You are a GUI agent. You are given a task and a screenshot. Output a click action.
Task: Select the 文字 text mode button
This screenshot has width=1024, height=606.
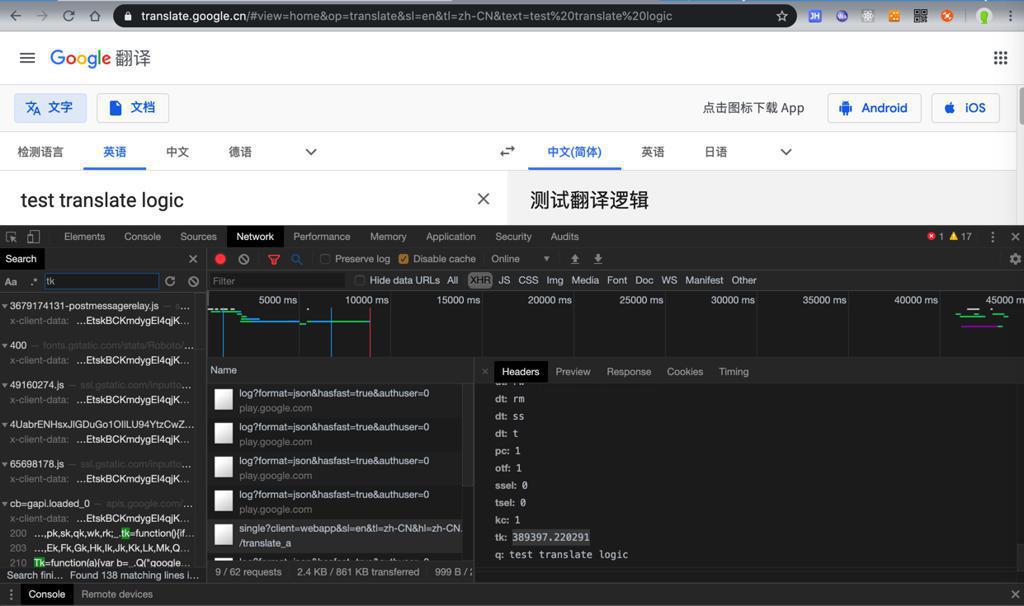pyautogui.click(x=50, y=108)
